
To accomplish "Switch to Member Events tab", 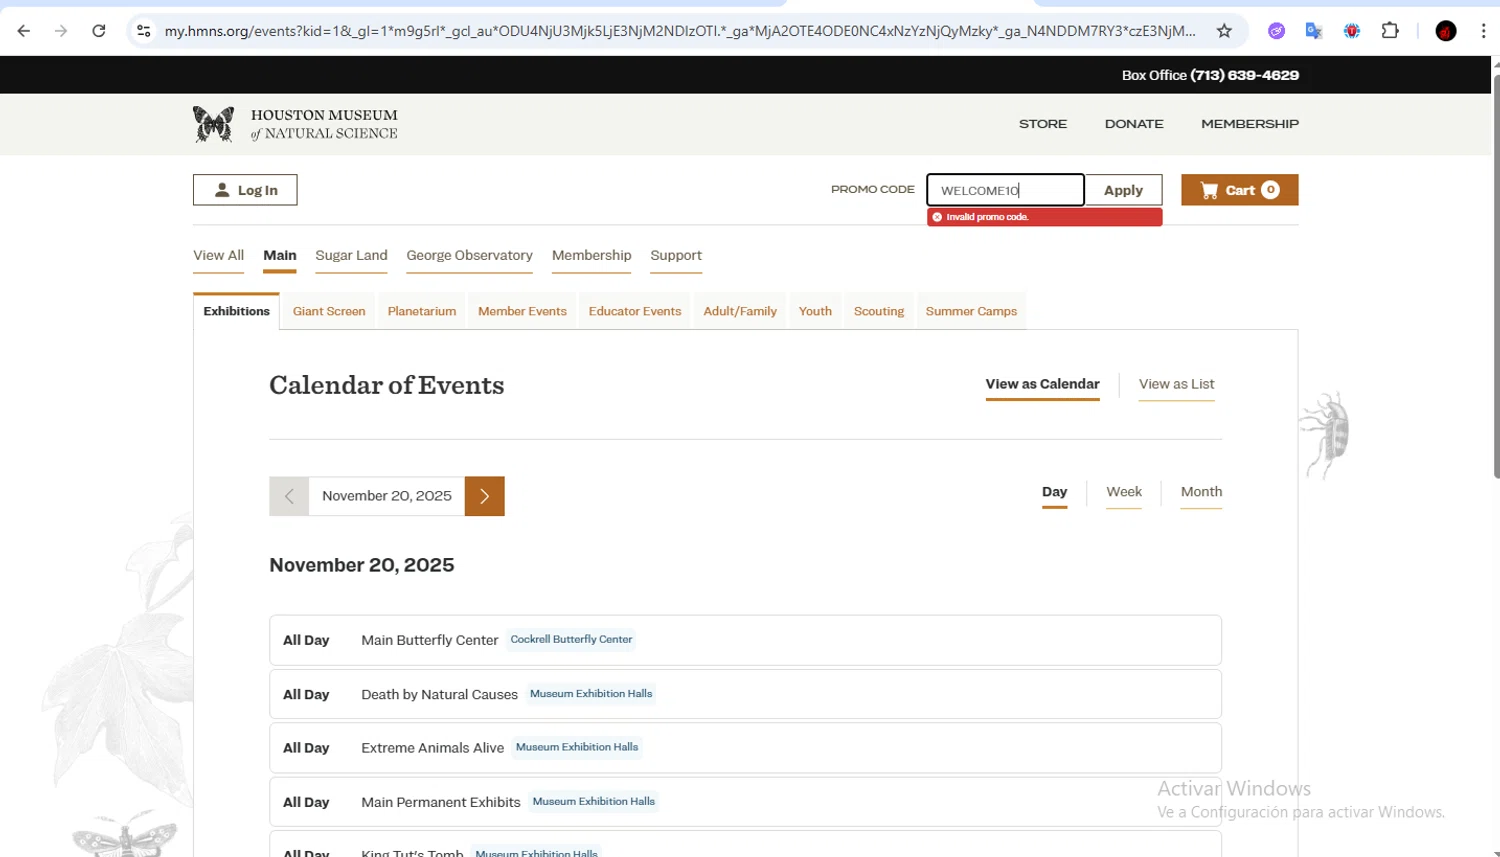I will tap(522, 311).
